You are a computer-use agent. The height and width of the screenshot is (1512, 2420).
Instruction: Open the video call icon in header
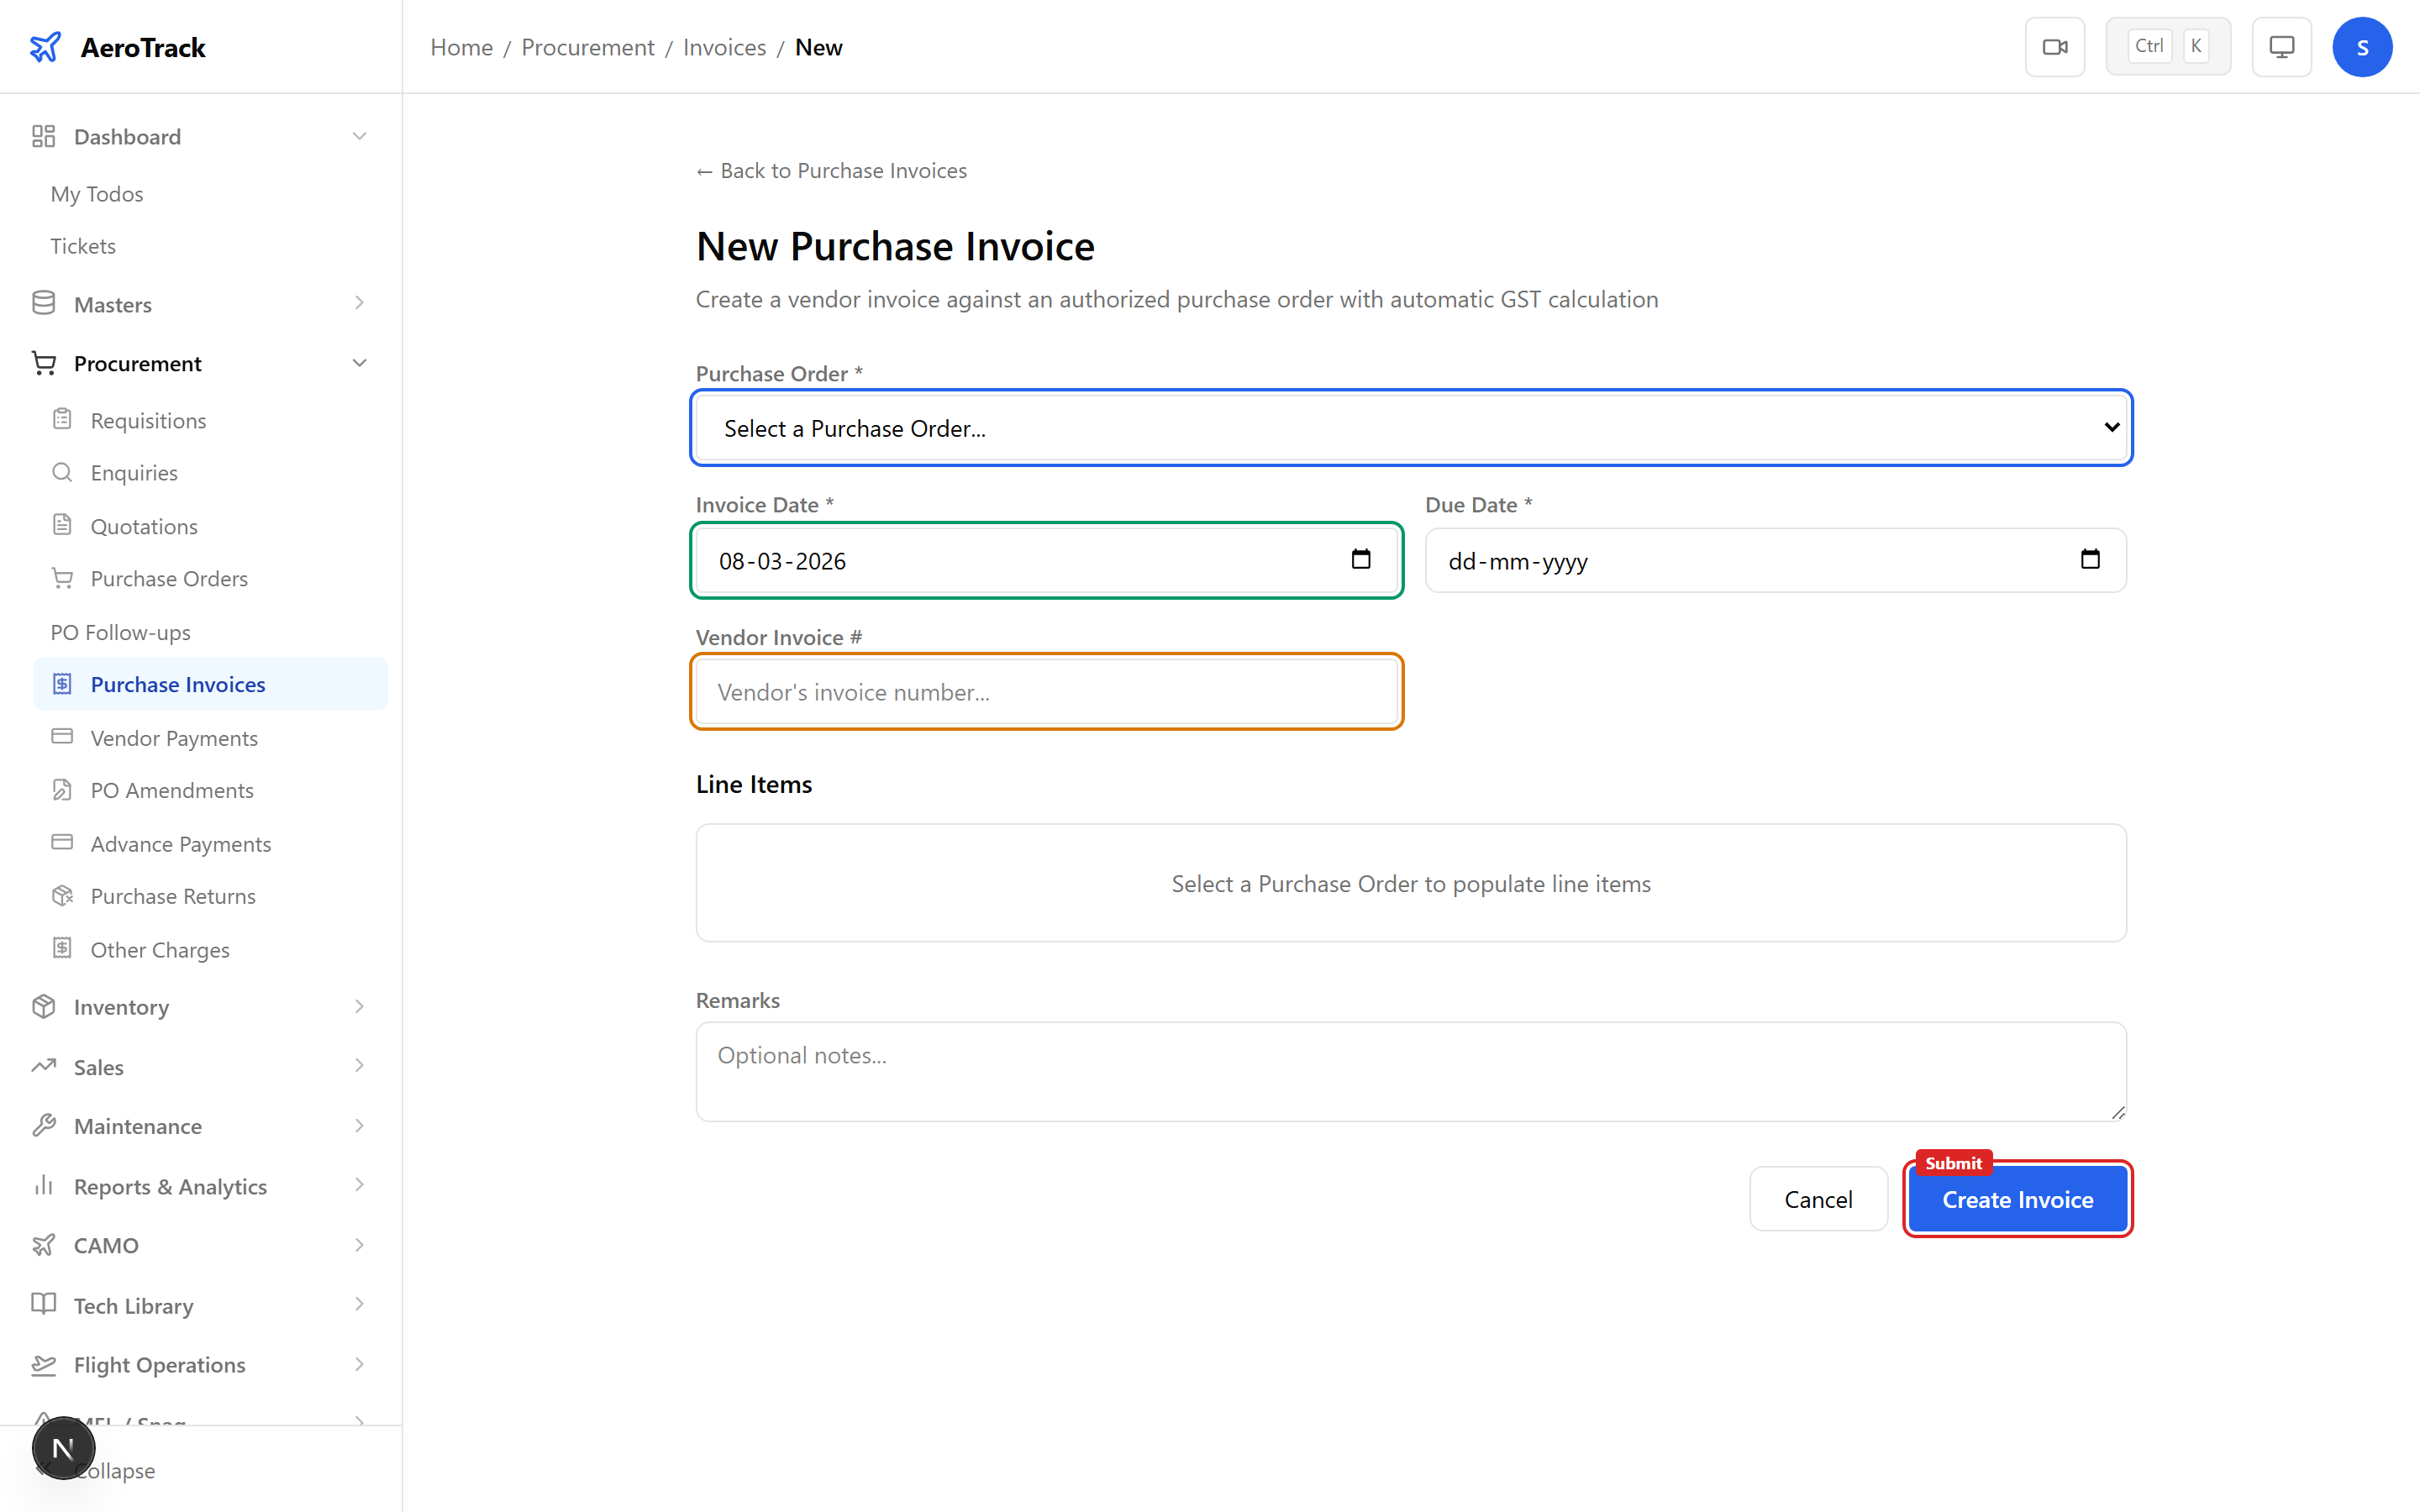[2055, 46]
